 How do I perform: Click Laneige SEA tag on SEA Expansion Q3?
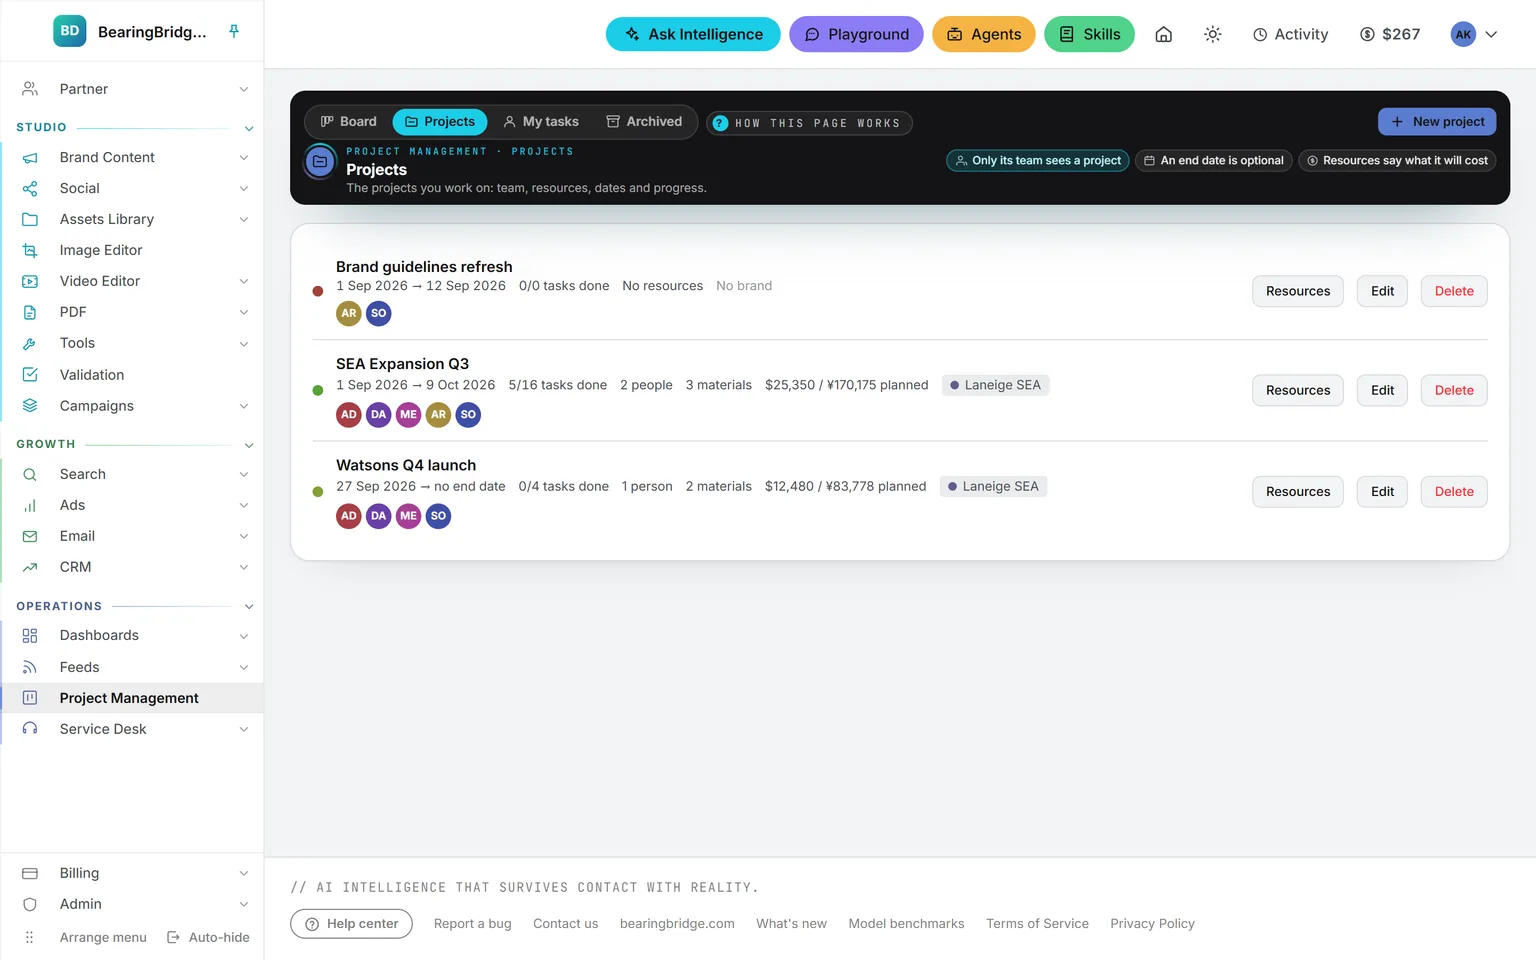point(995,385)
